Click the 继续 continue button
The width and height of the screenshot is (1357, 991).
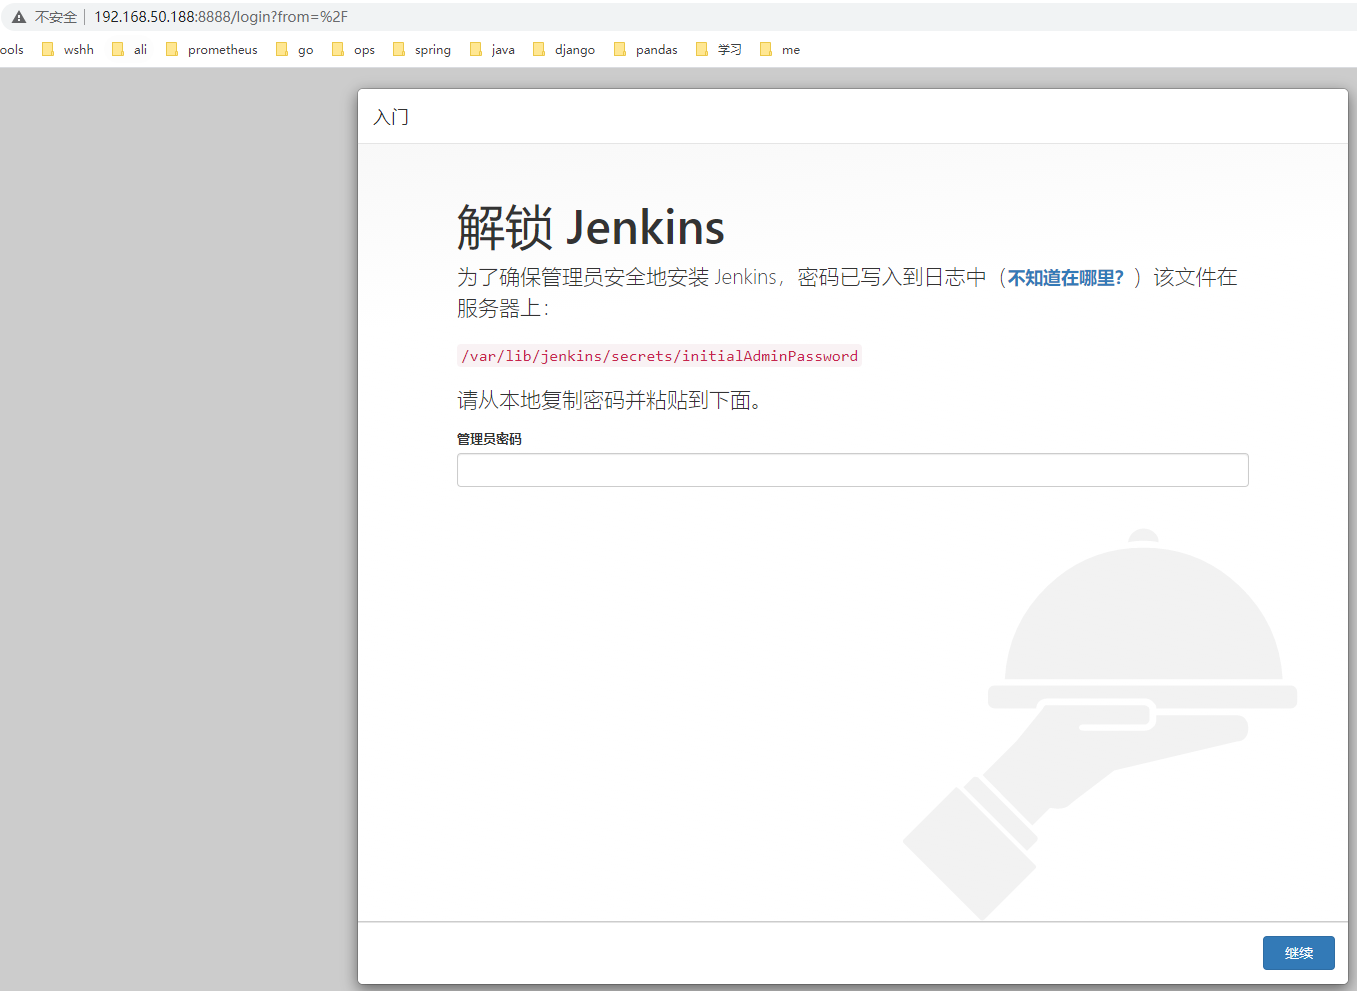[1299, 953]
